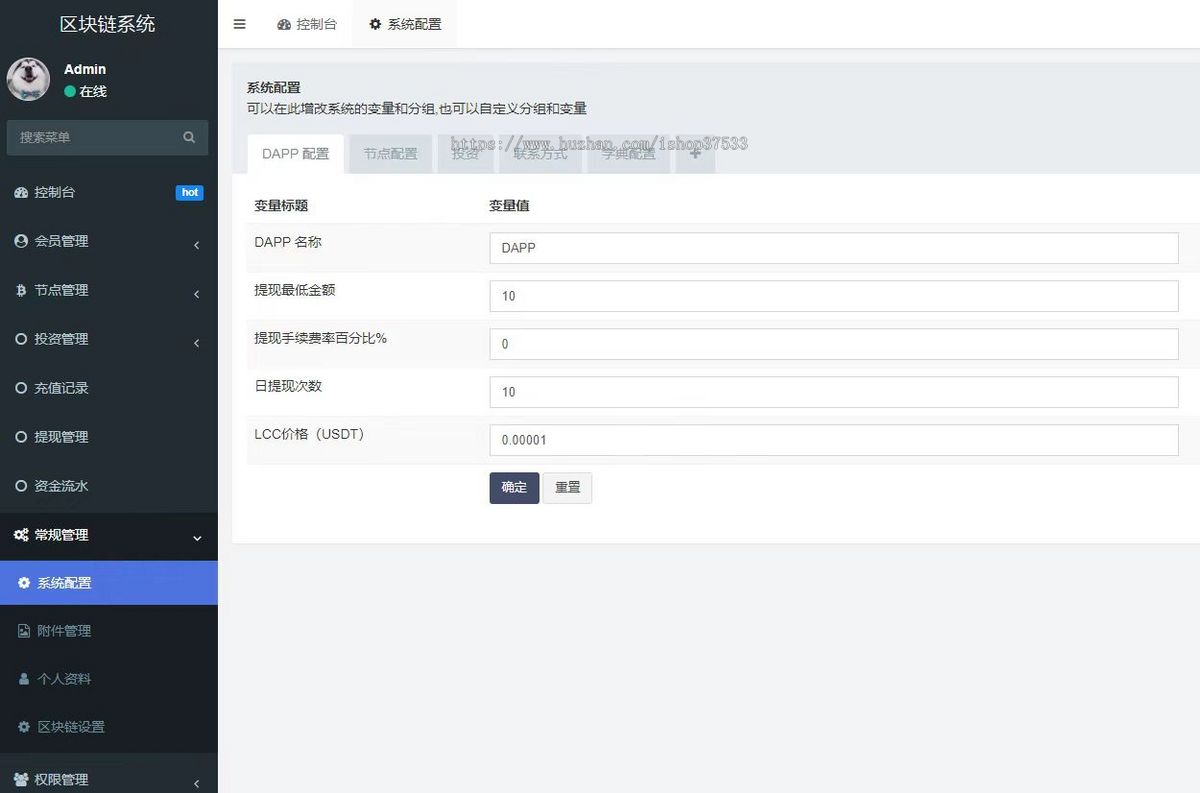Click the gear icon beside 系统配置 in sidebar
1200x793 pixels.
pyautogui.click(x=24, y=583)
